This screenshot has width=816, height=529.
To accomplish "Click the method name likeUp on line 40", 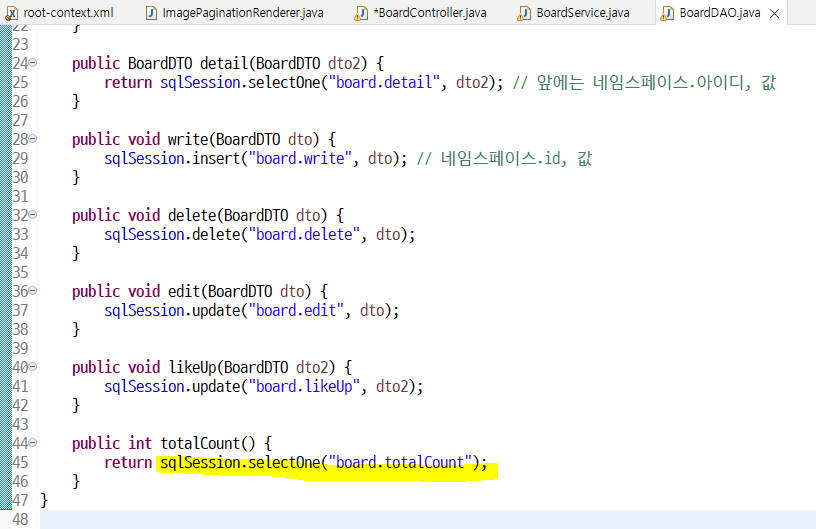I will pos(193,367).
